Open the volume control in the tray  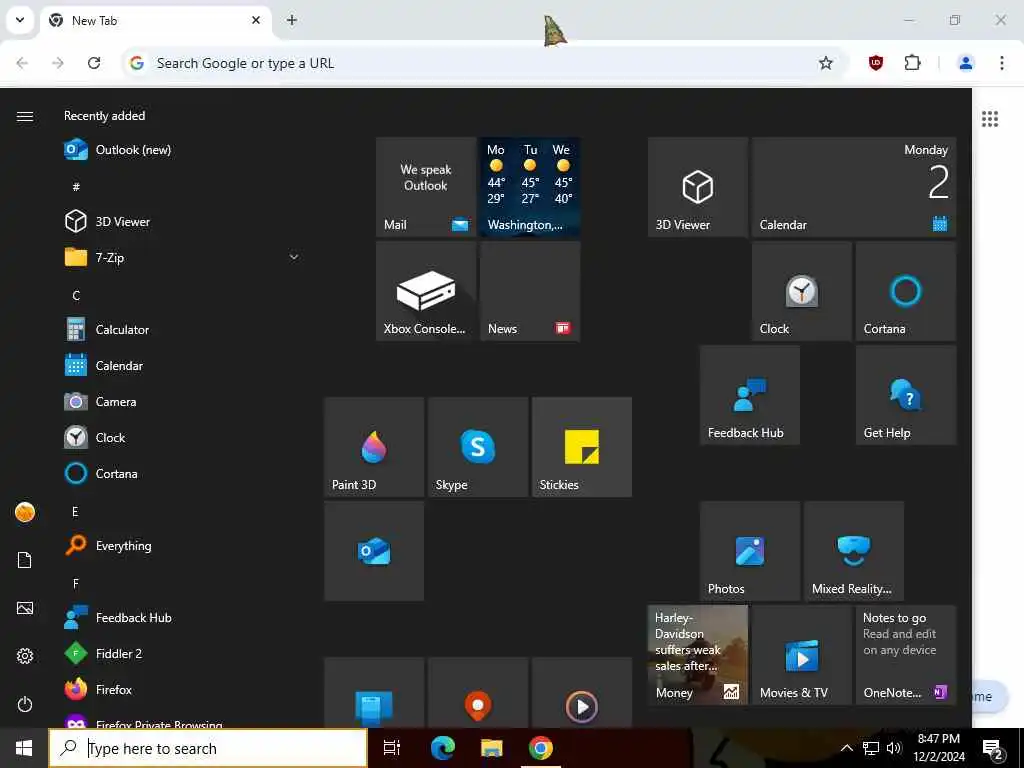click(894, 748)
